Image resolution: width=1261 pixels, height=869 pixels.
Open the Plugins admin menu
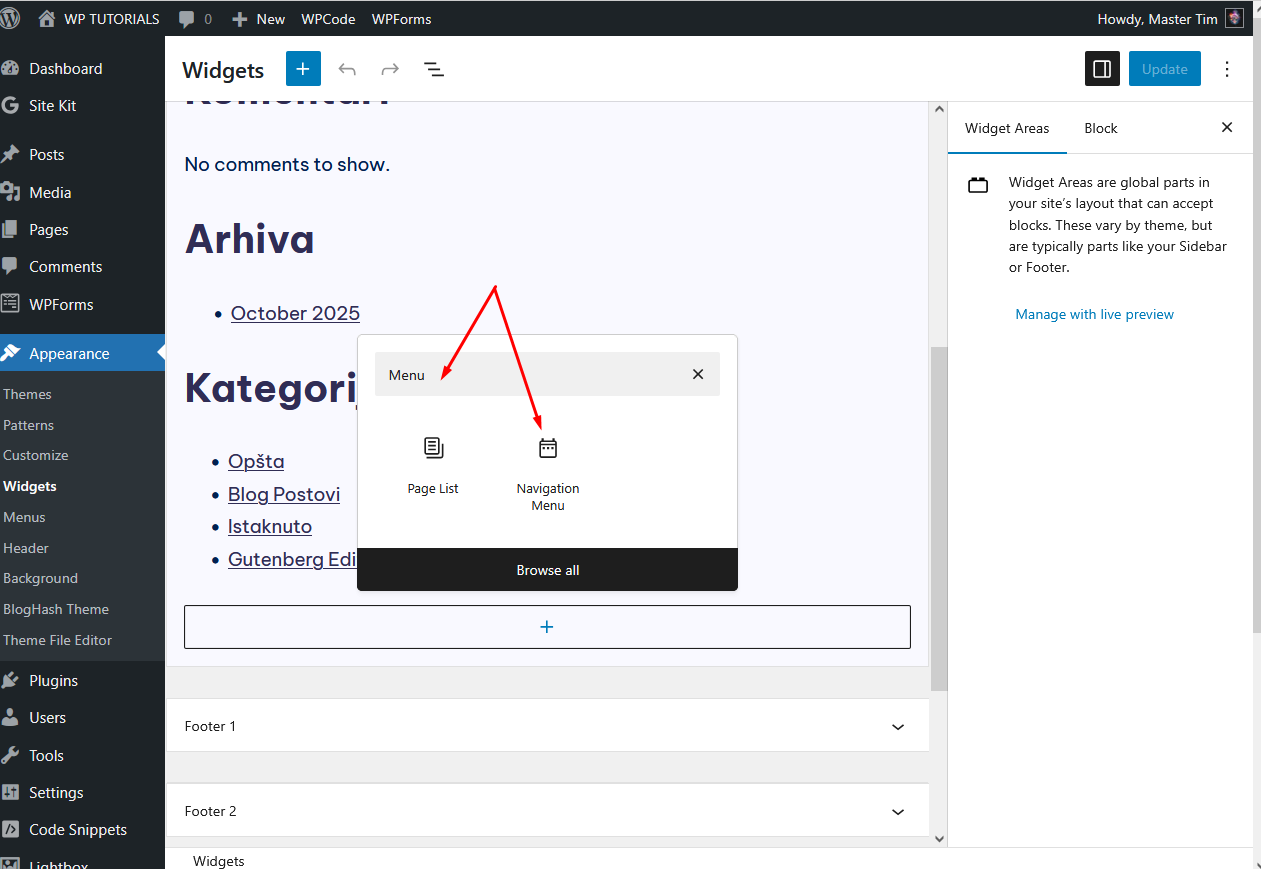point(53,680)
